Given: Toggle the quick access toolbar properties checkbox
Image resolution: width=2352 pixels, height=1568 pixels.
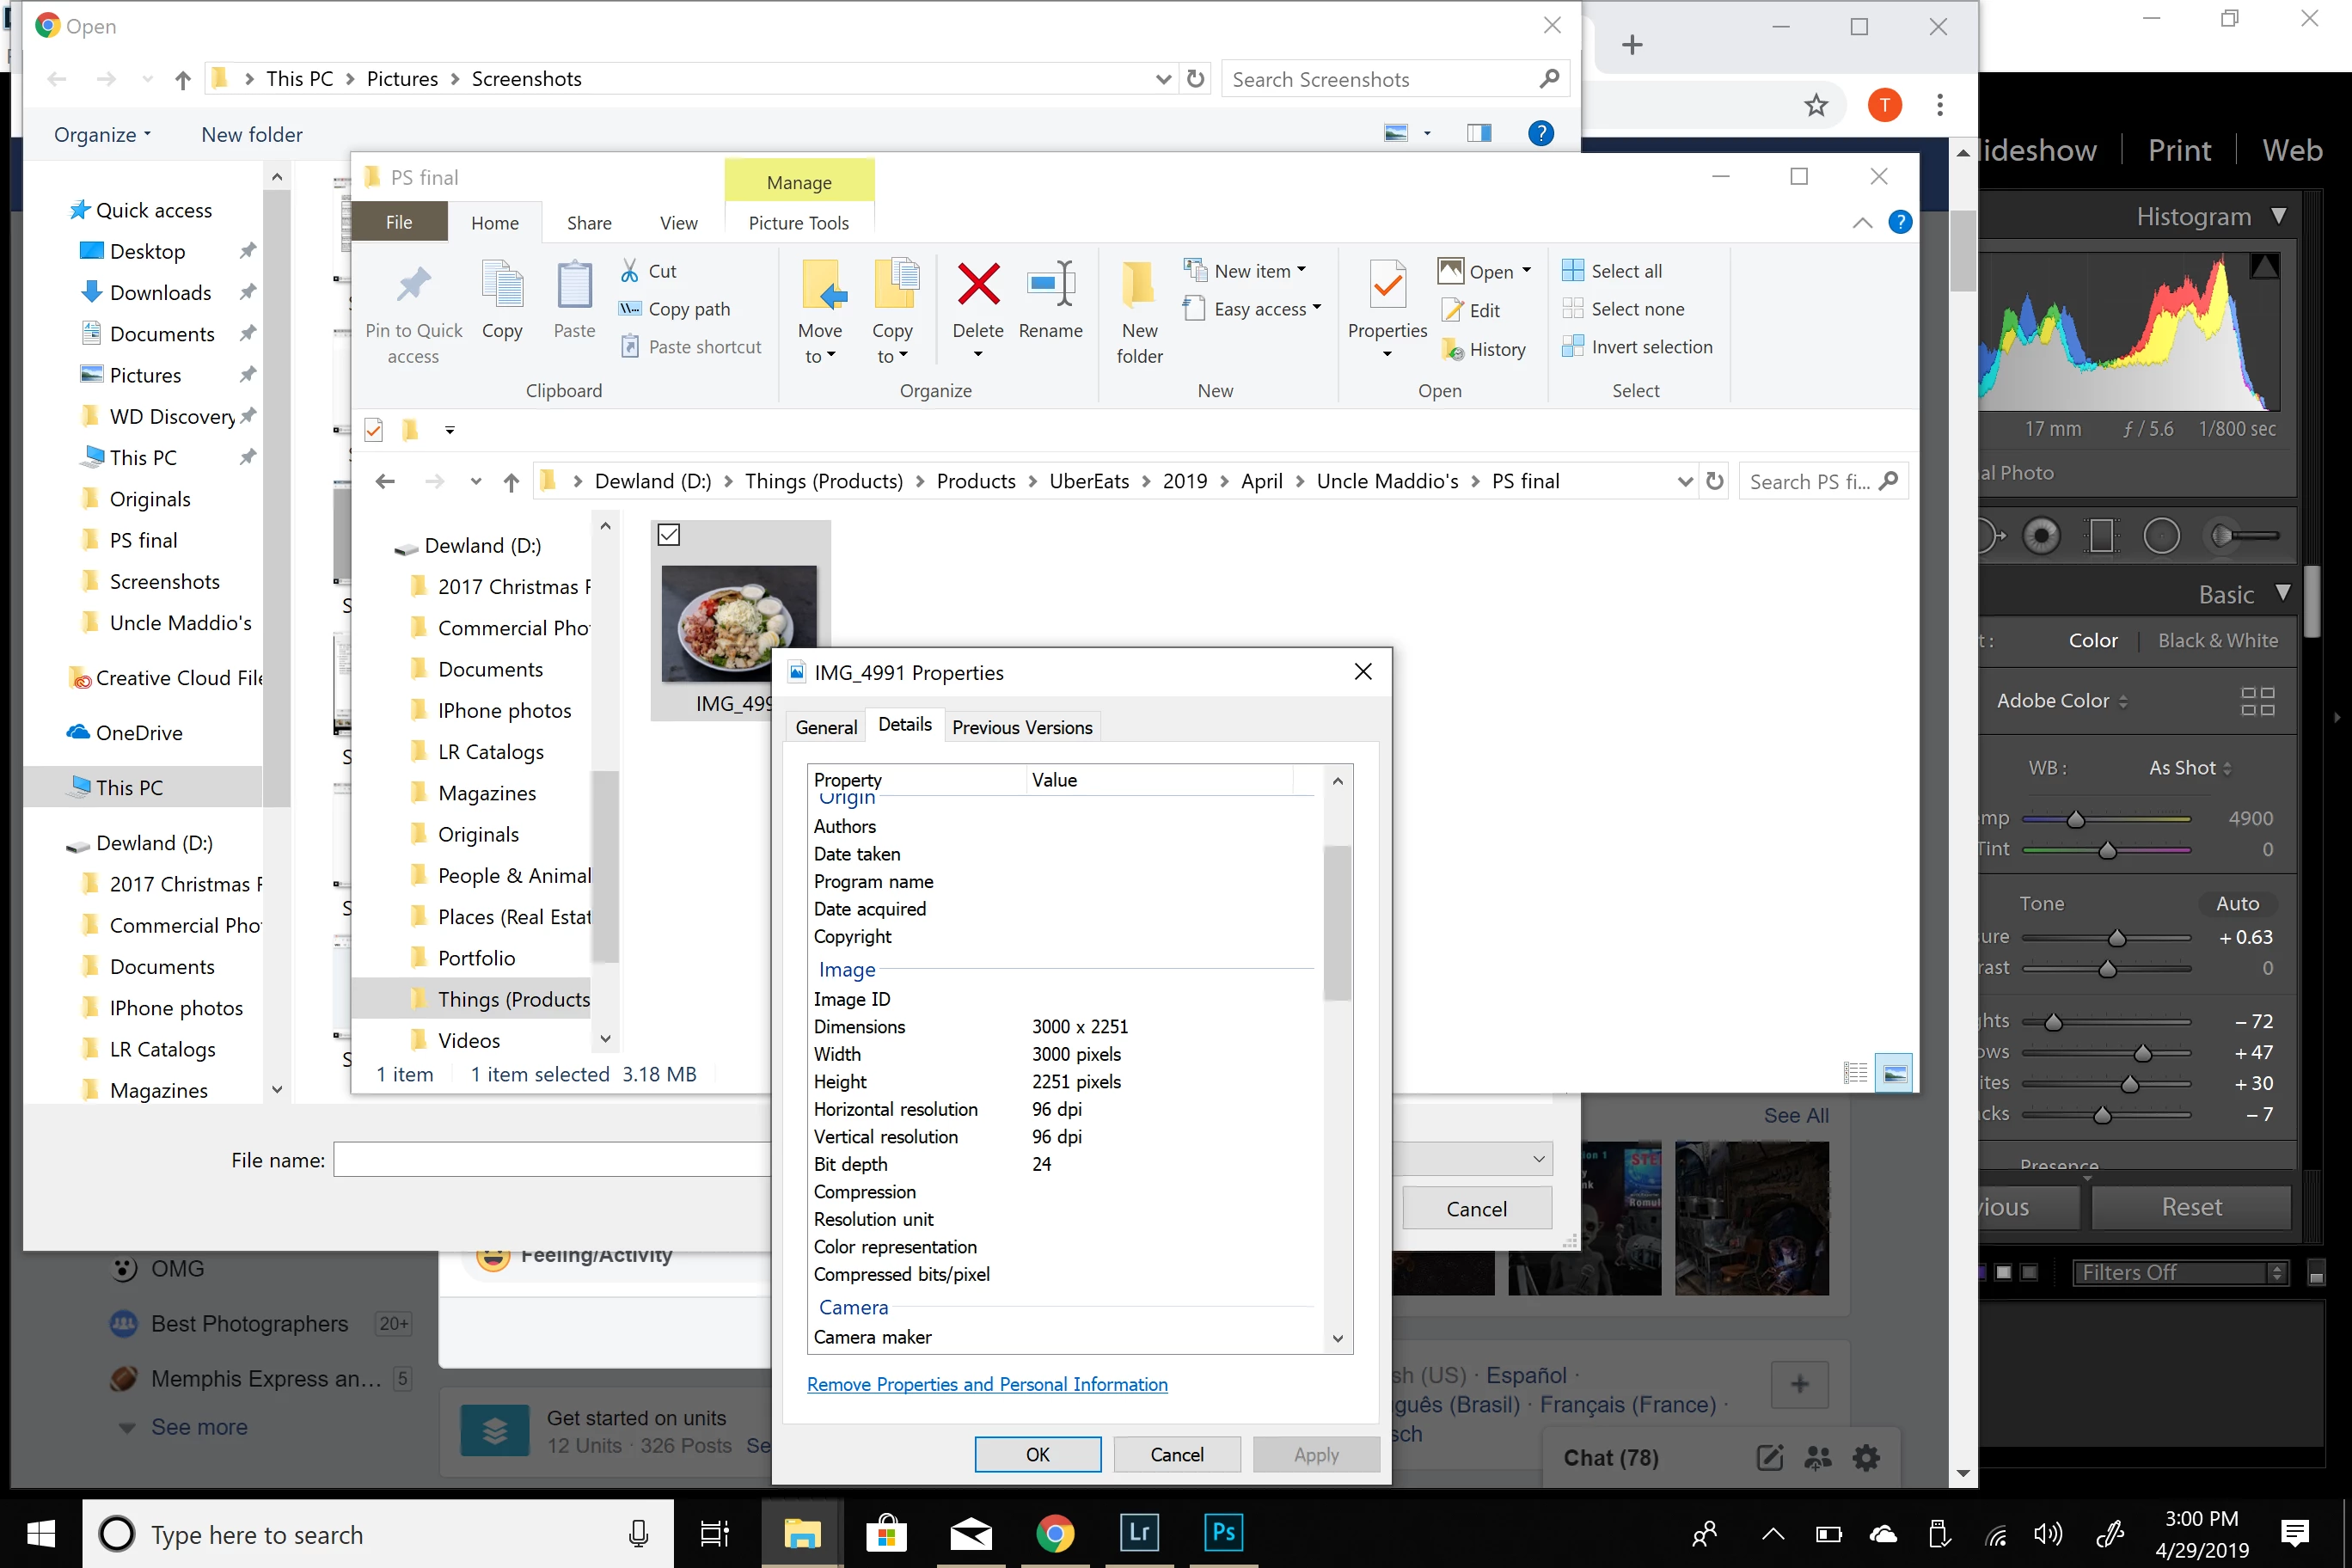Looking at the screenshot, I should click(374, 430).
